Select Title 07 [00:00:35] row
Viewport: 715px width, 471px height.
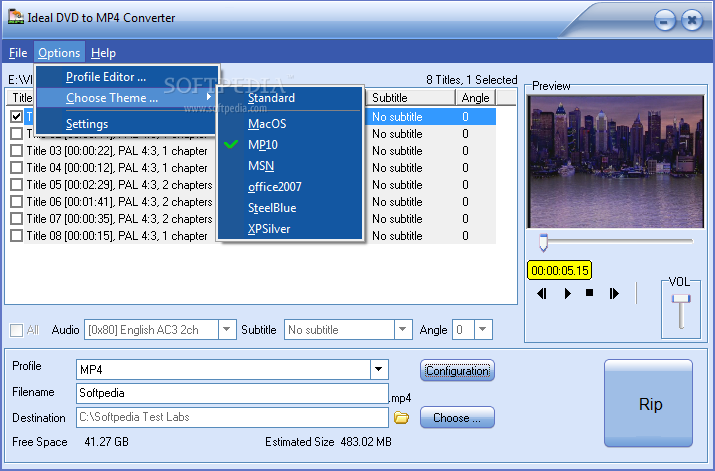click(119, 219)
